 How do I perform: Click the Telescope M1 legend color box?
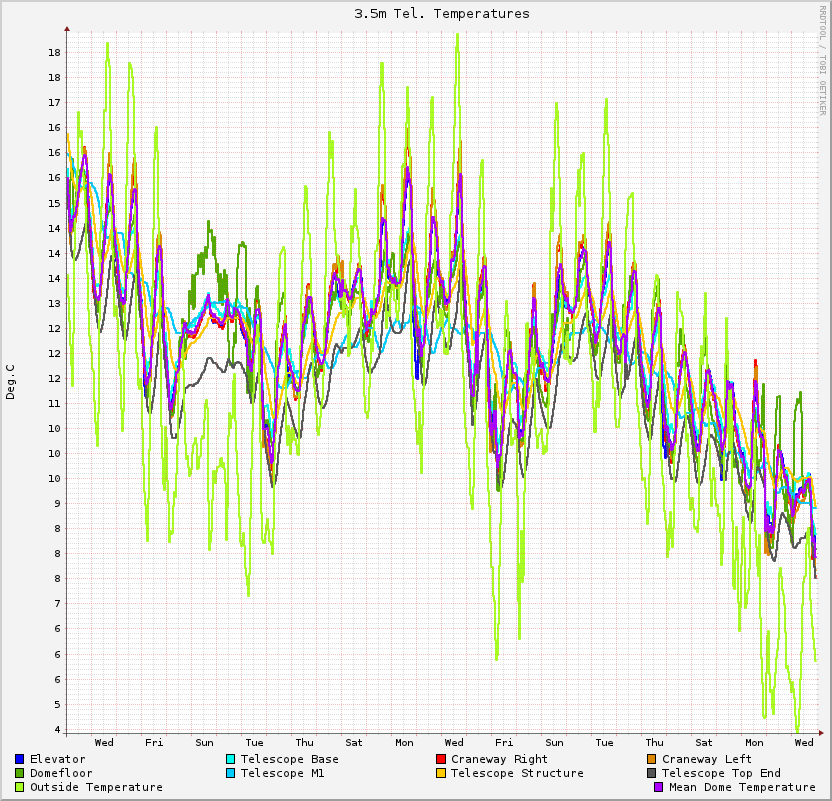coord(231,773)
